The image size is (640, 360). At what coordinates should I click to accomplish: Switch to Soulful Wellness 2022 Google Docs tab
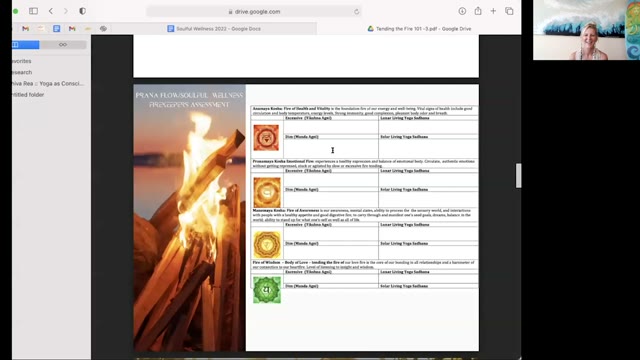pos(214,29)
